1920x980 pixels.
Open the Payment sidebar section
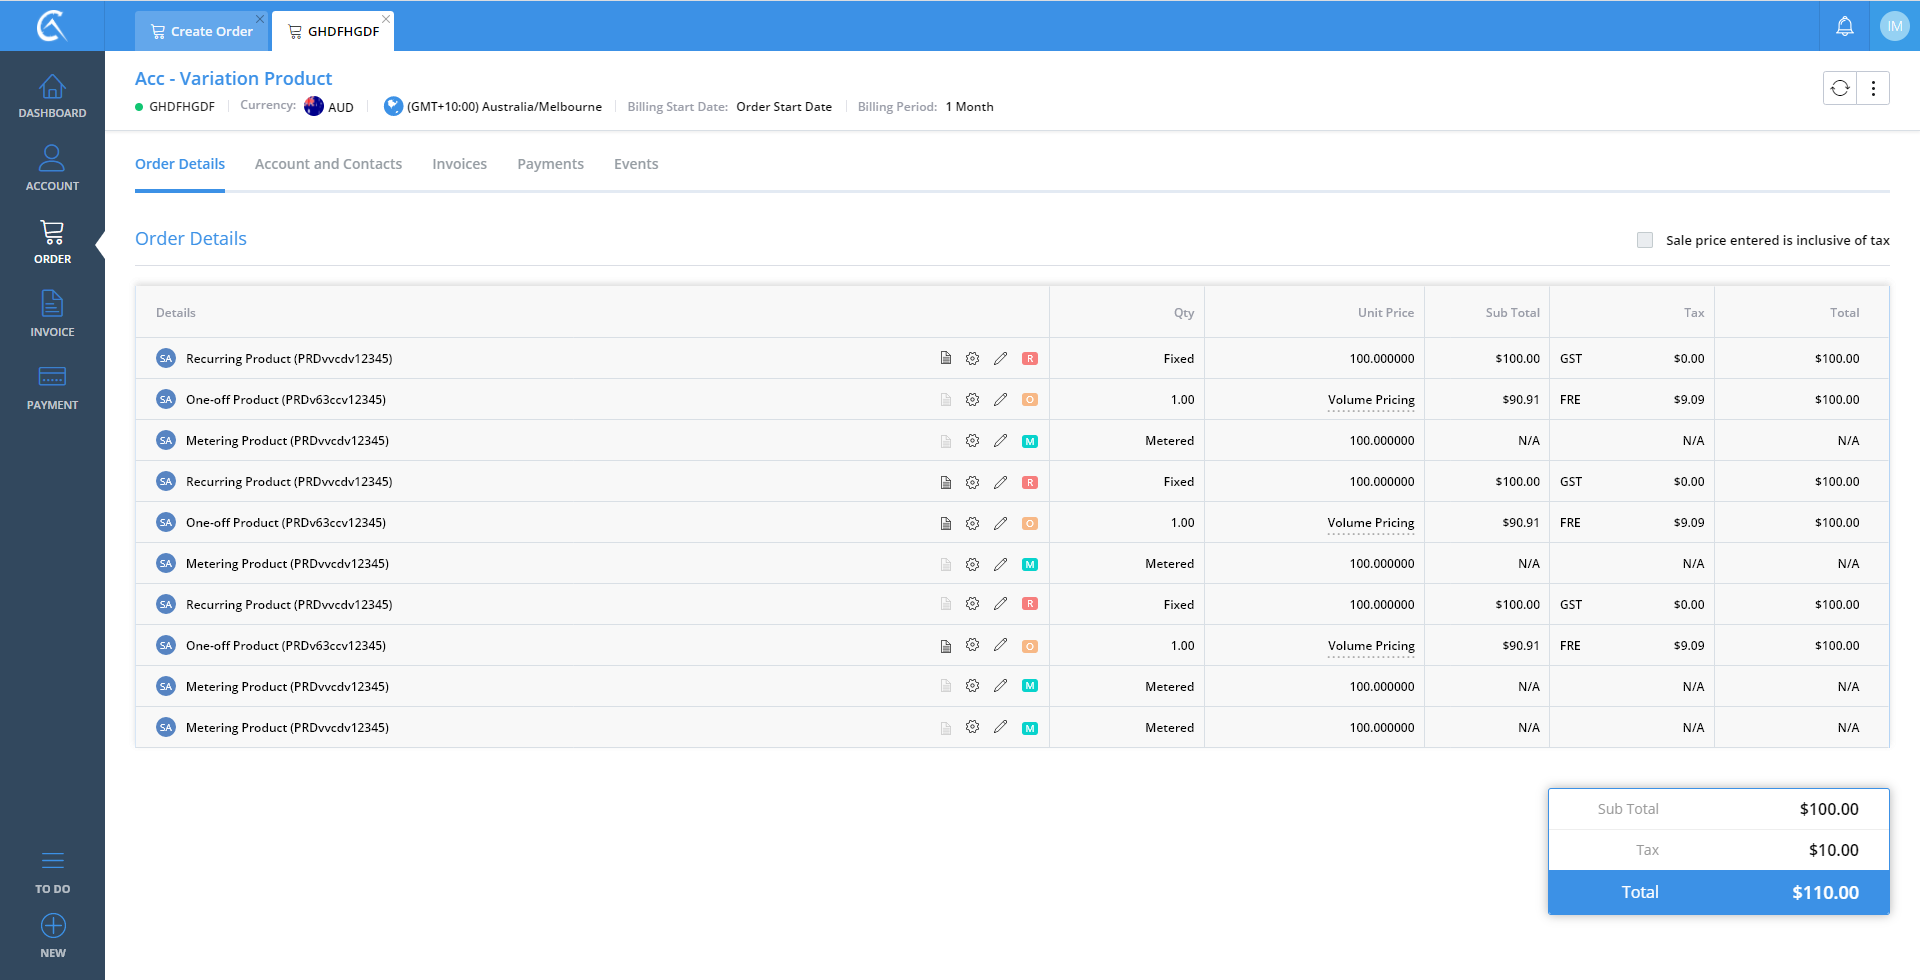pos(52,388)
